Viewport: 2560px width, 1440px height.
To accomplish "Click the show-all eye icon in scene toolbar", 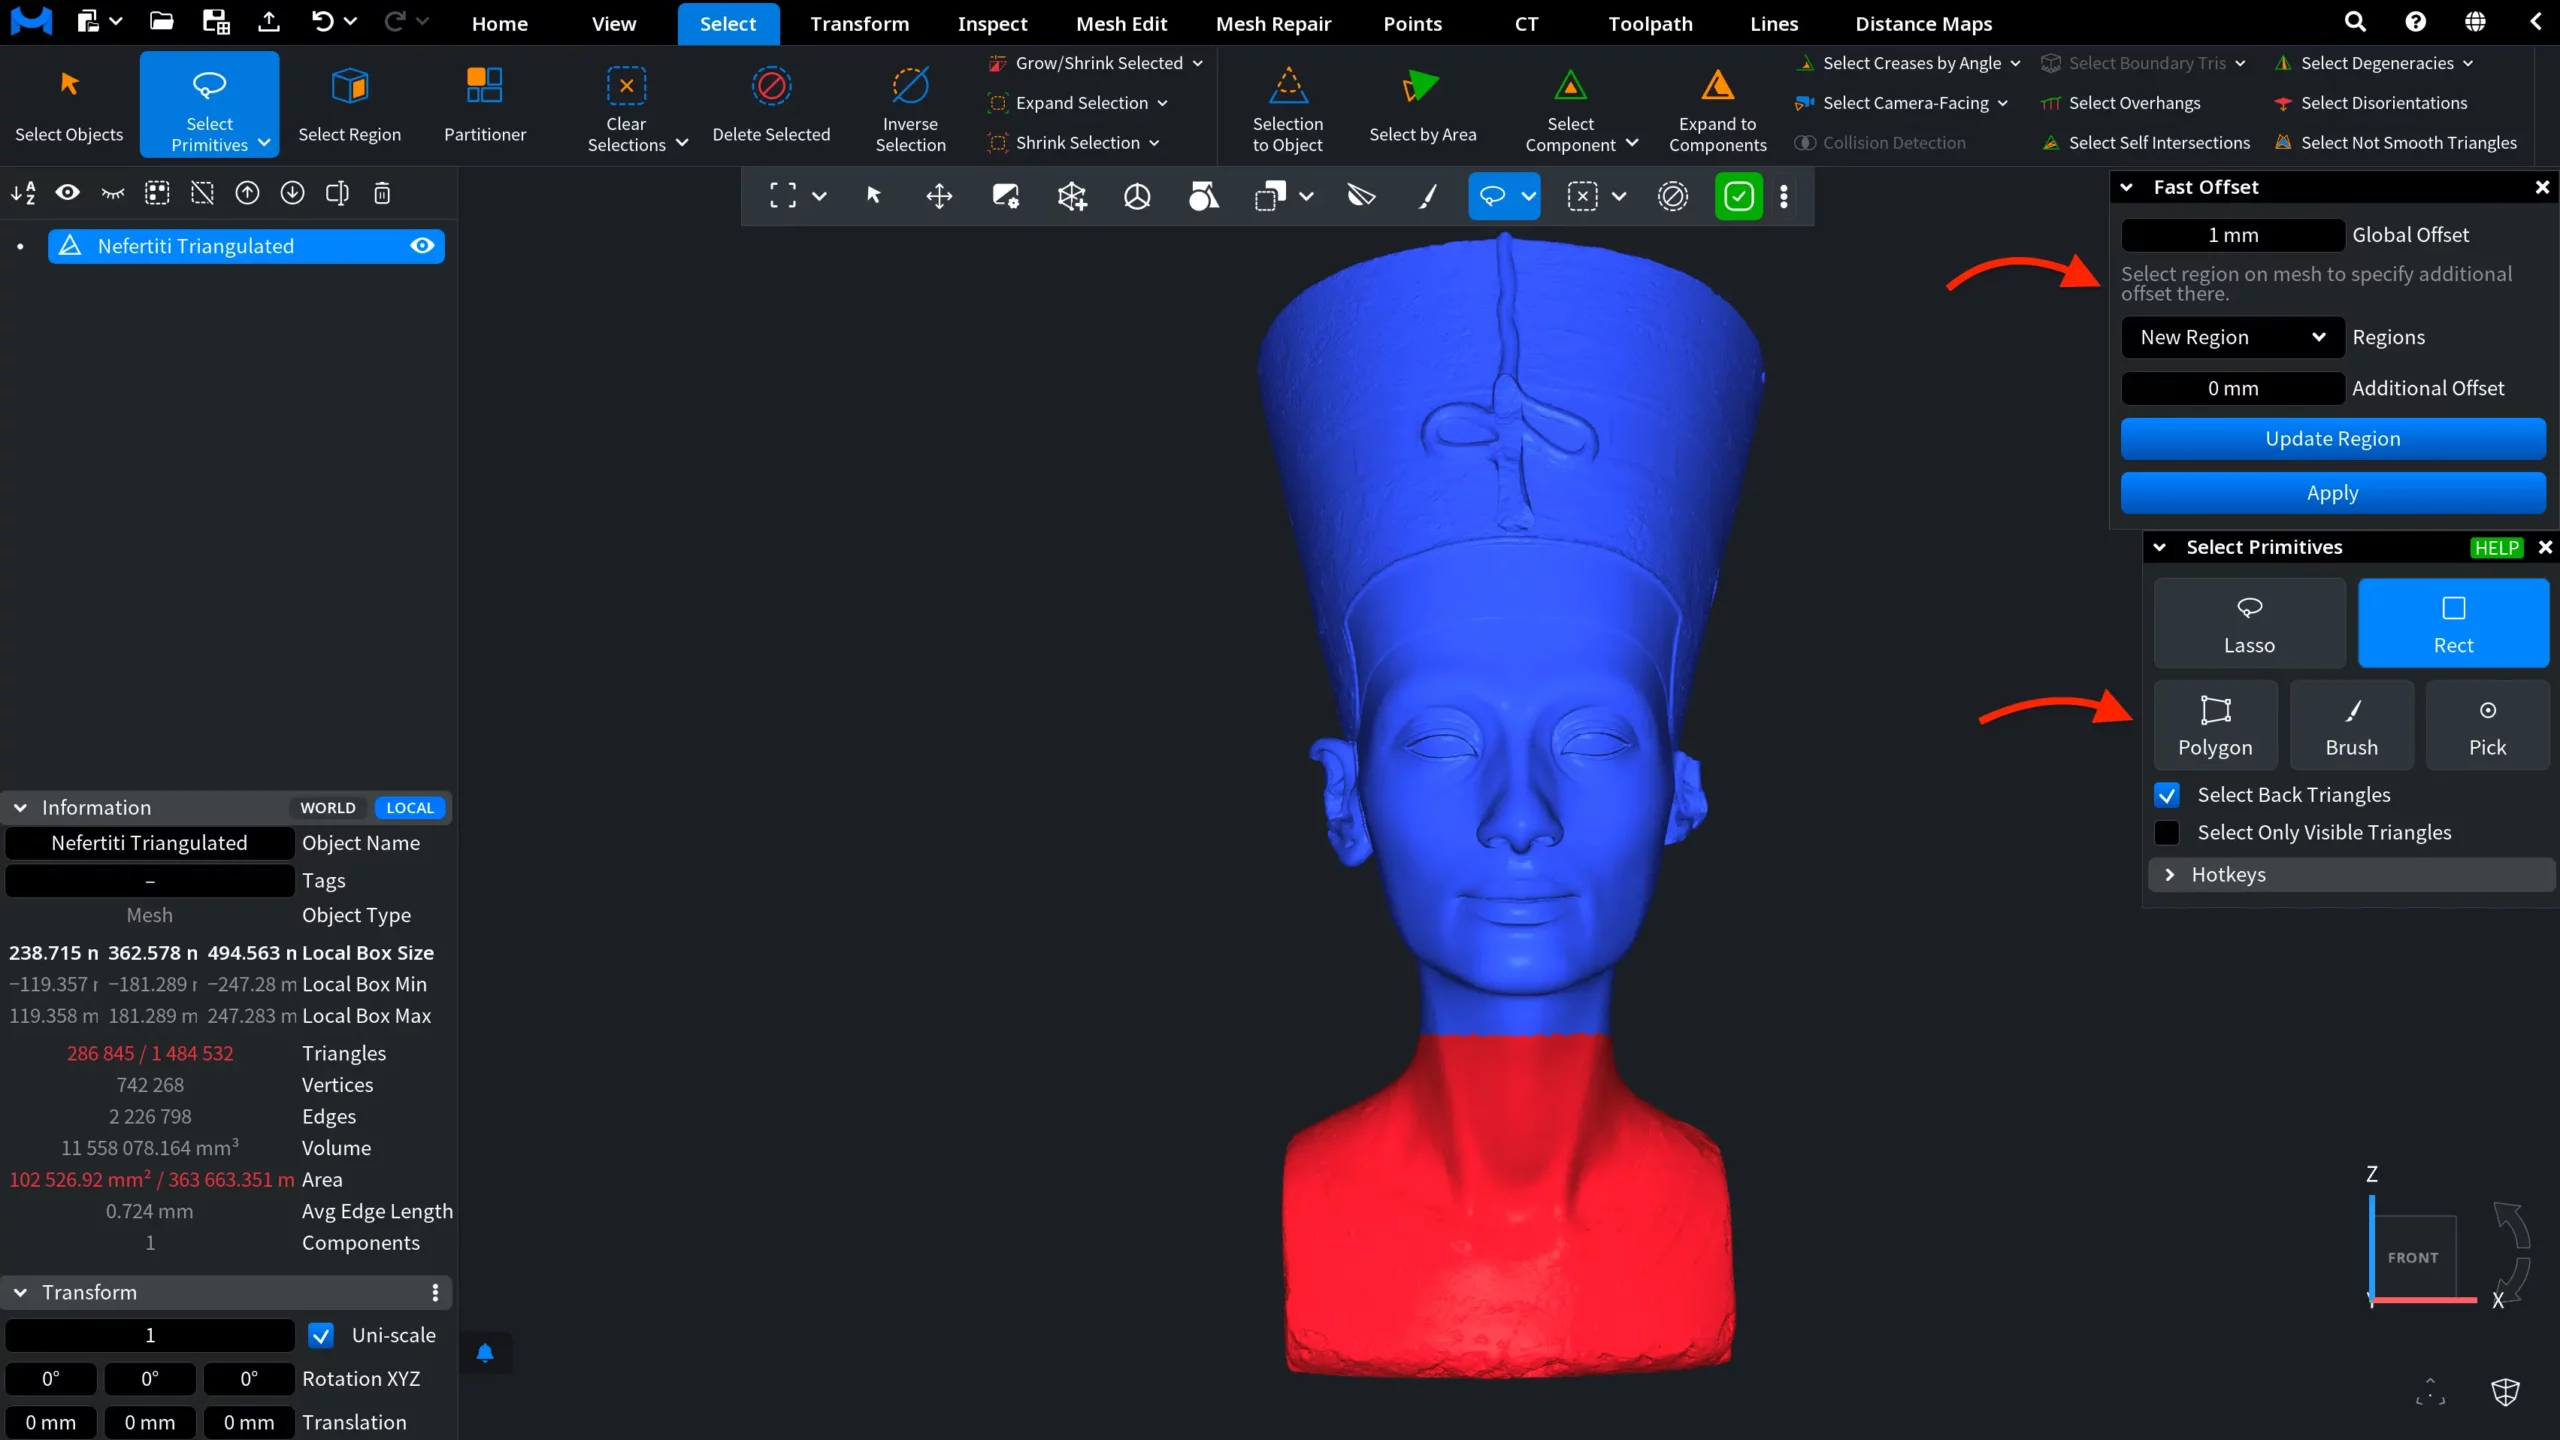I will tap(67, 193).
